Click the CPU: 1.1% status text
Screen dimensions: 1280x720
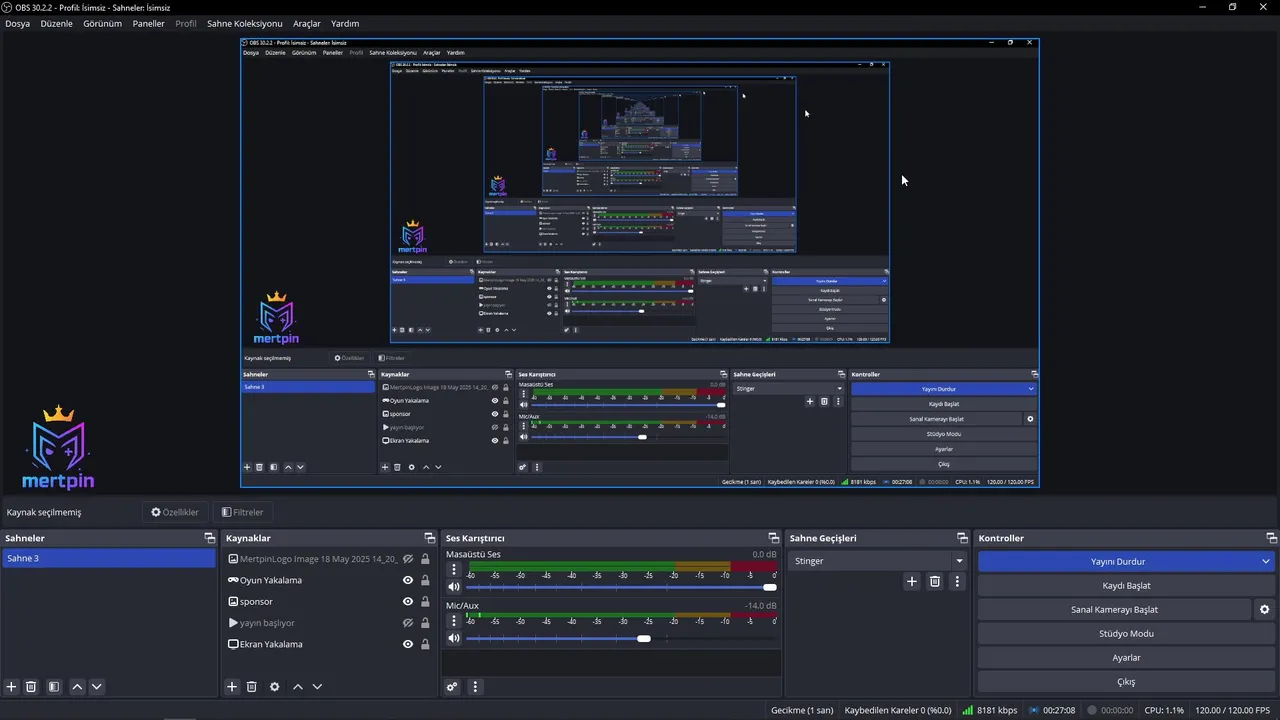(1164, 710)
